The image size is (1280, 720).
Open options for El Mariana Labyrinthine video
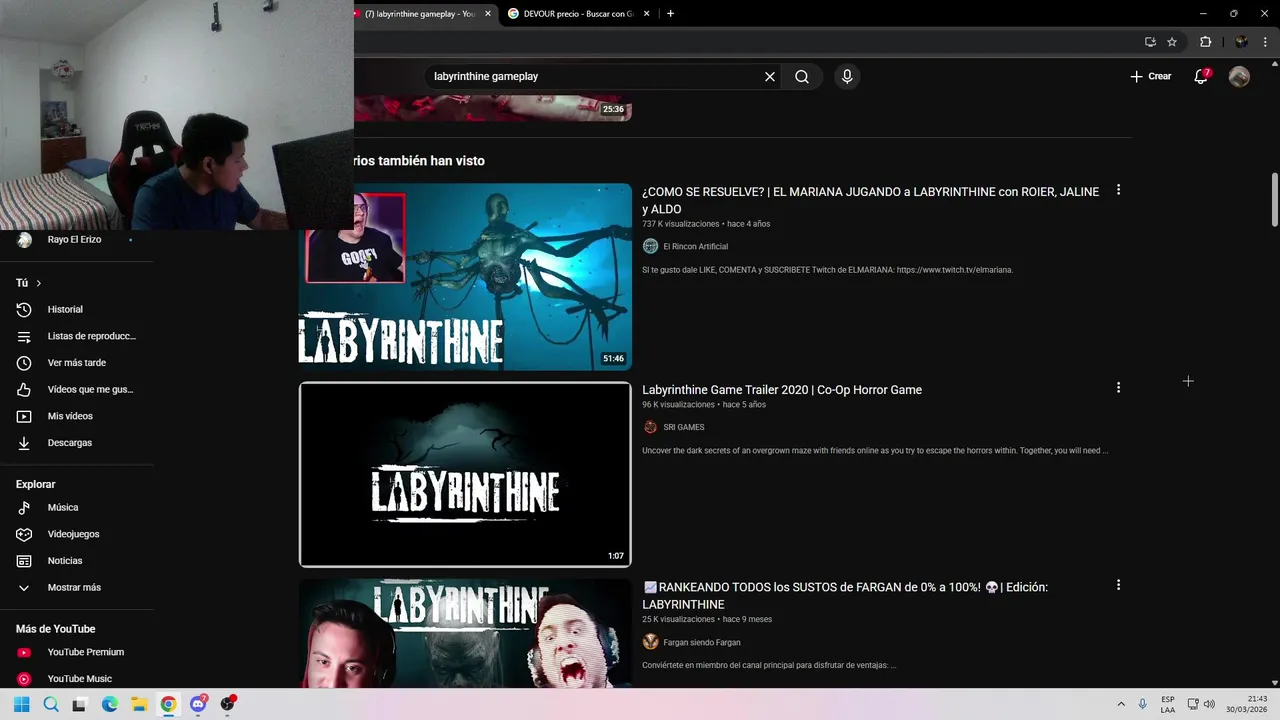click(1118, 190)
